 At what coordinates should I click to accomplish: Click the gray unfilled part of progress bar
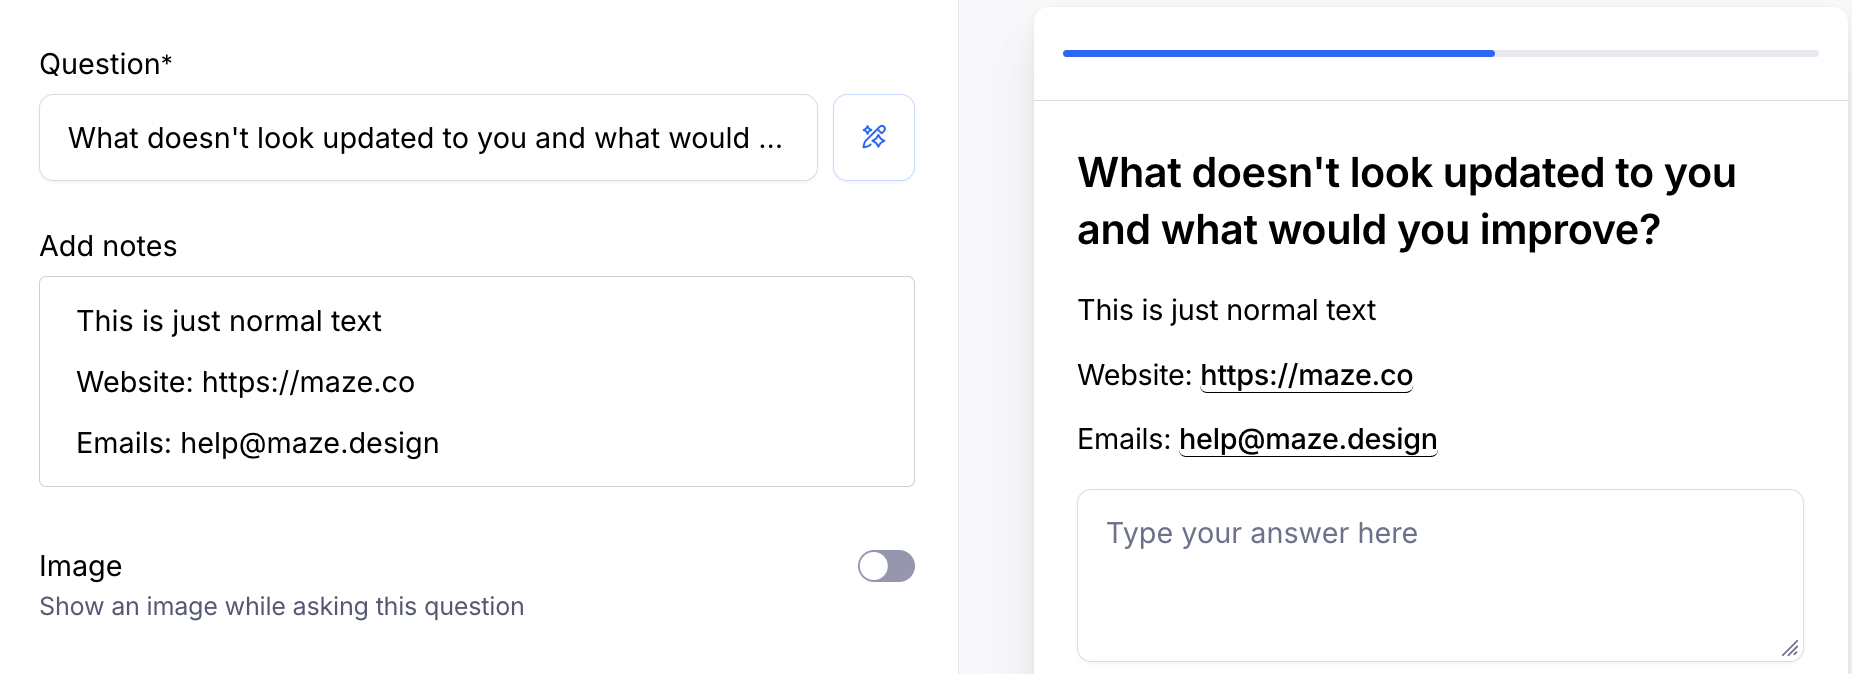[1656, 53]
